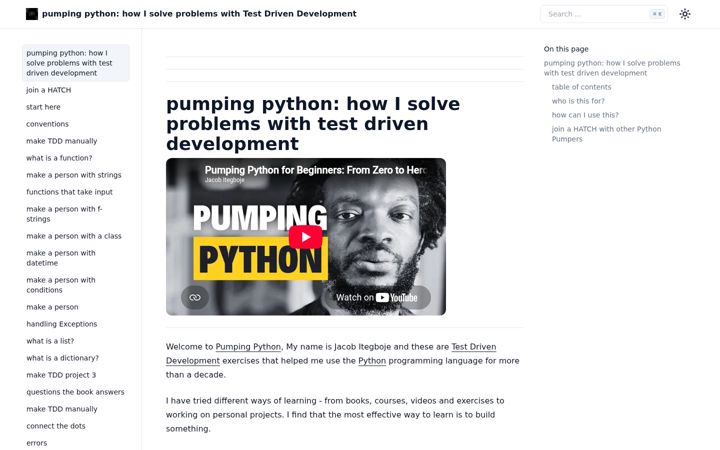Open Watch on YouTube button
The height and width of the screenshot is (450, 720).
click(377, 298)
